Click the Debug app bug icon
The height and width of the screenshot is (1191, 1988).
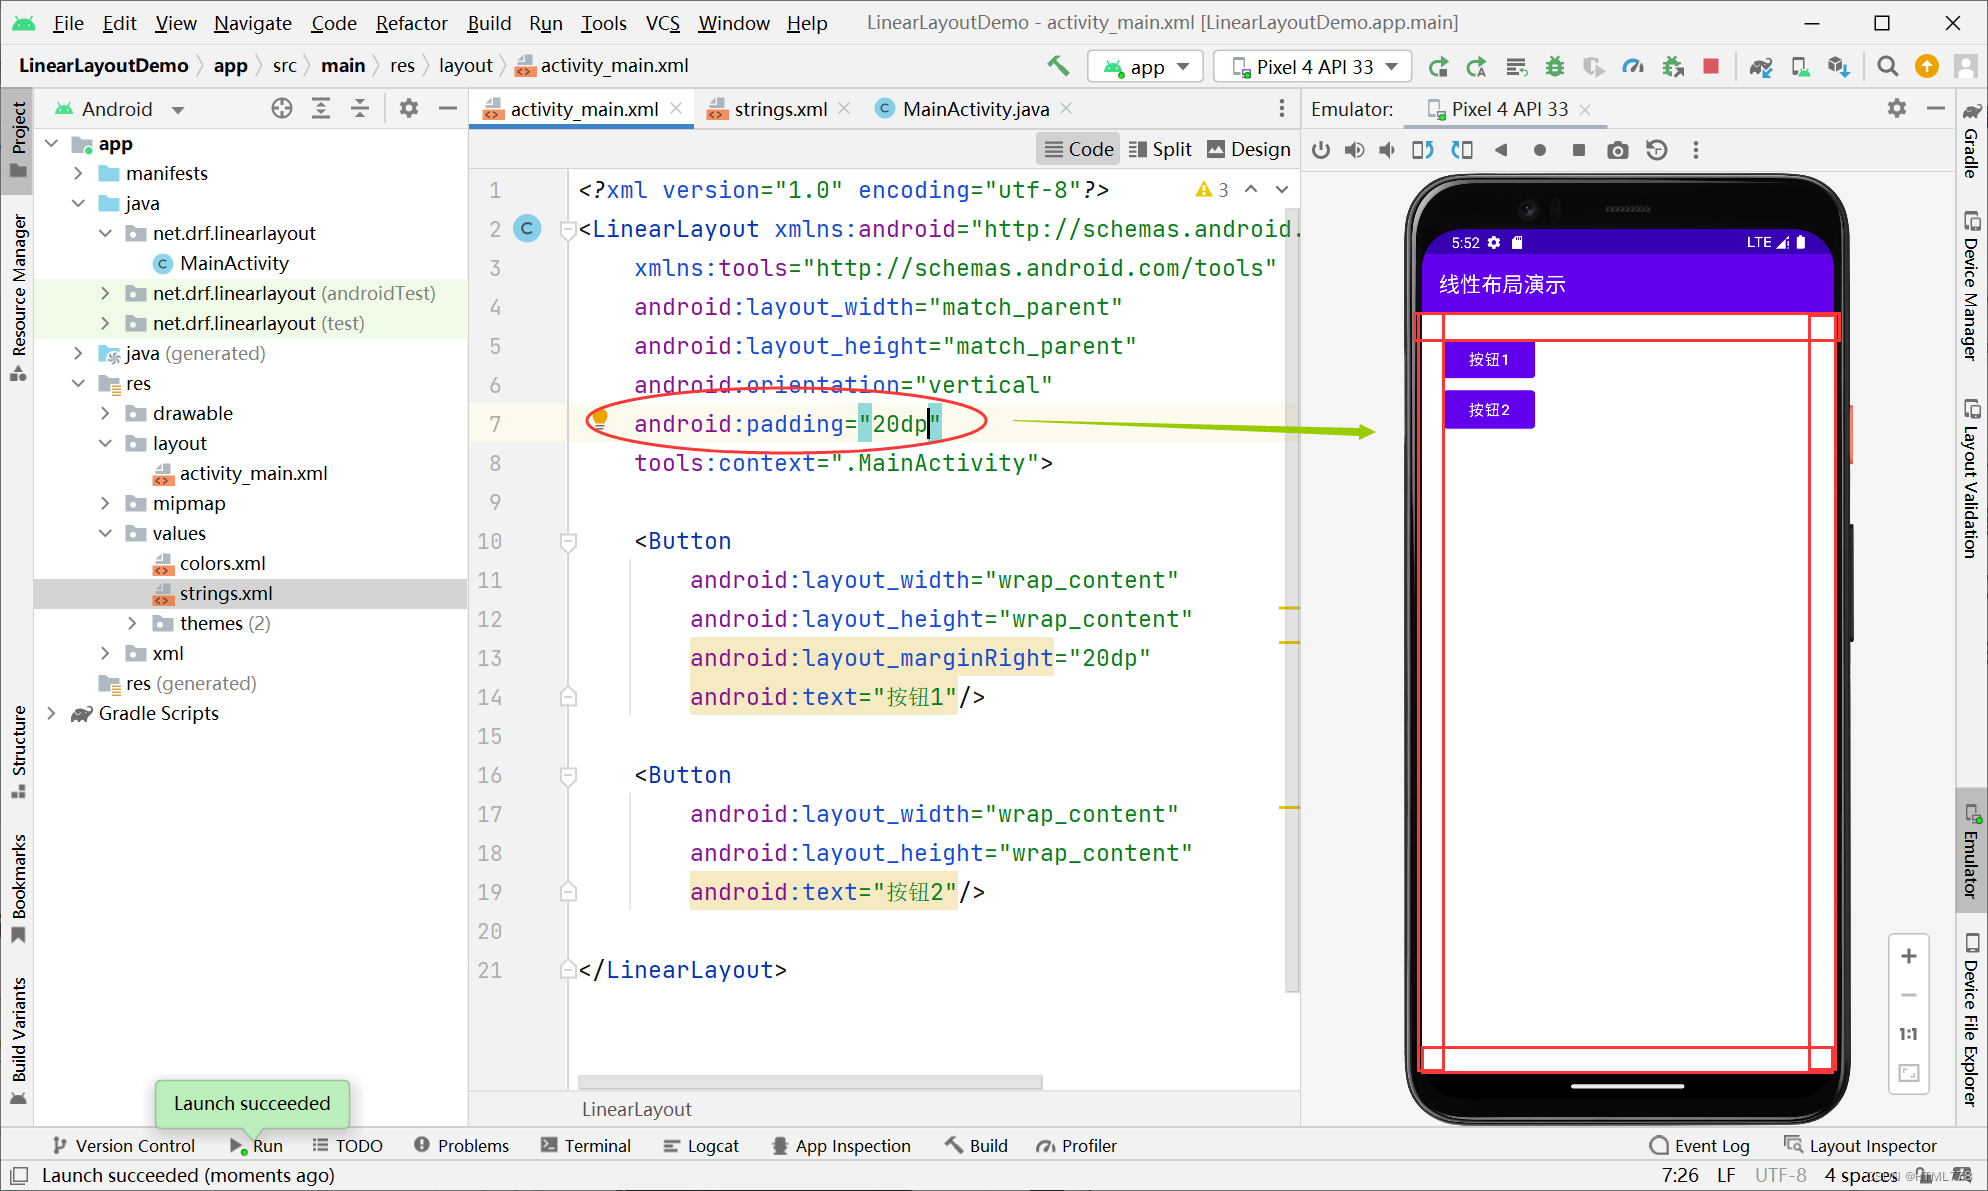click(1554, 66)
